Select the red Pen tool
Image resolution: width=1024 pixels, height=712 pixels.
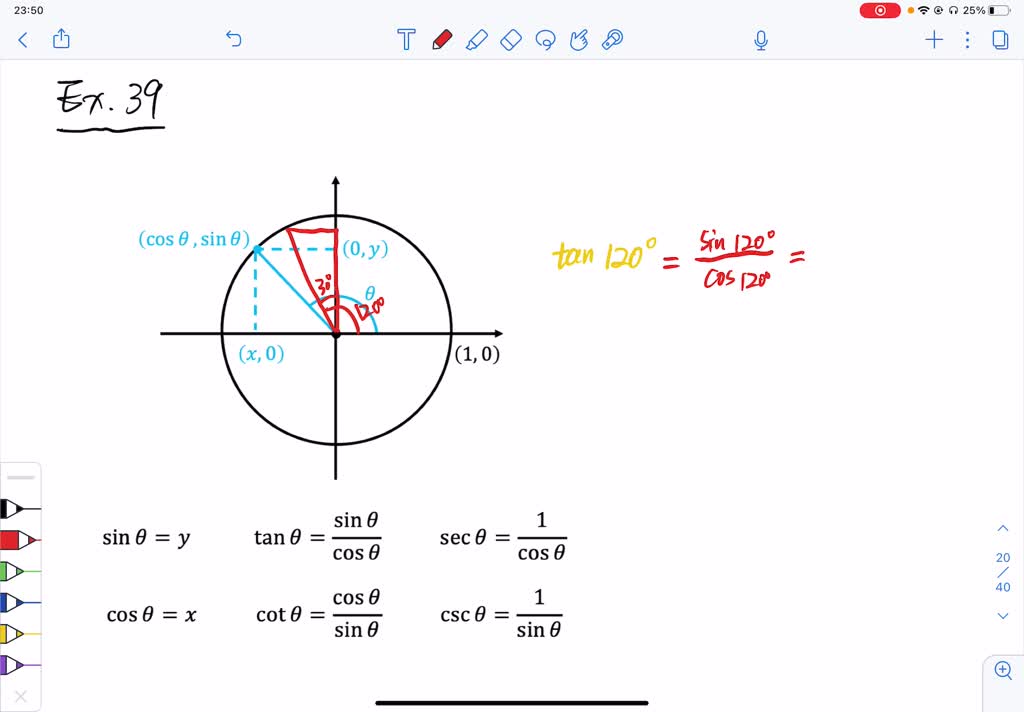442,40
